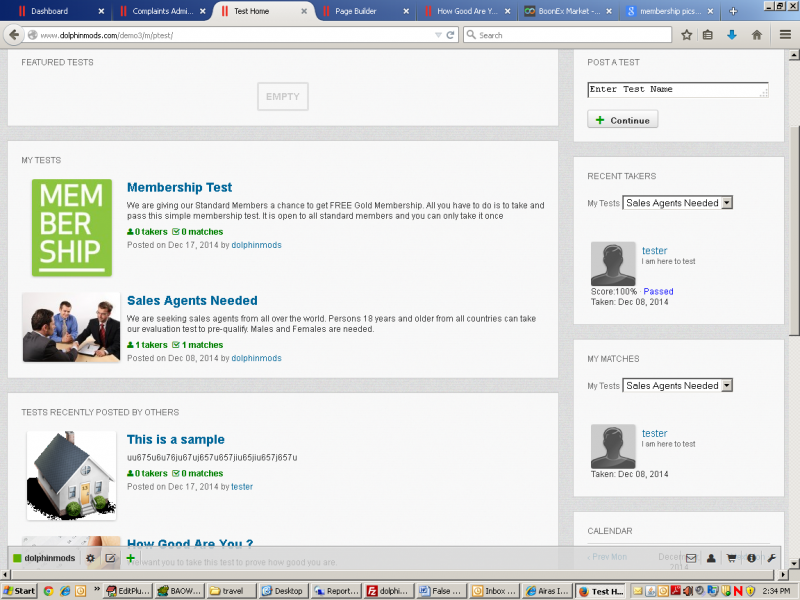Switch to the How Good Are You tab
800x600 pixels.
(x=467, y=11)
